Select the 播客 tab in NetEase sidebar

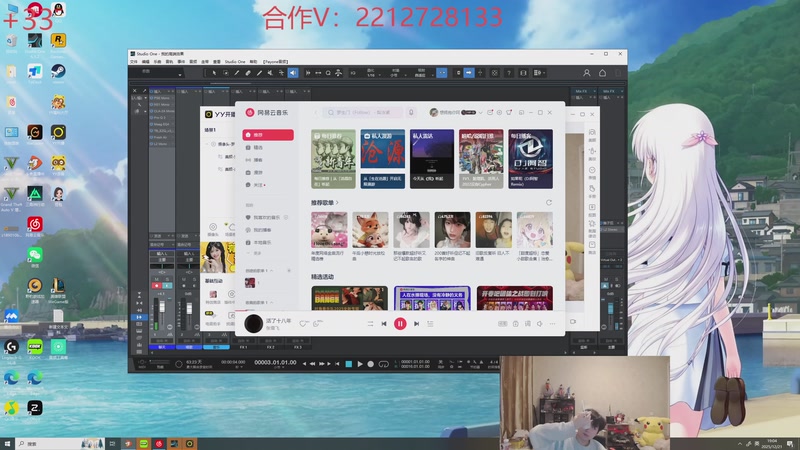click(268, 160)
